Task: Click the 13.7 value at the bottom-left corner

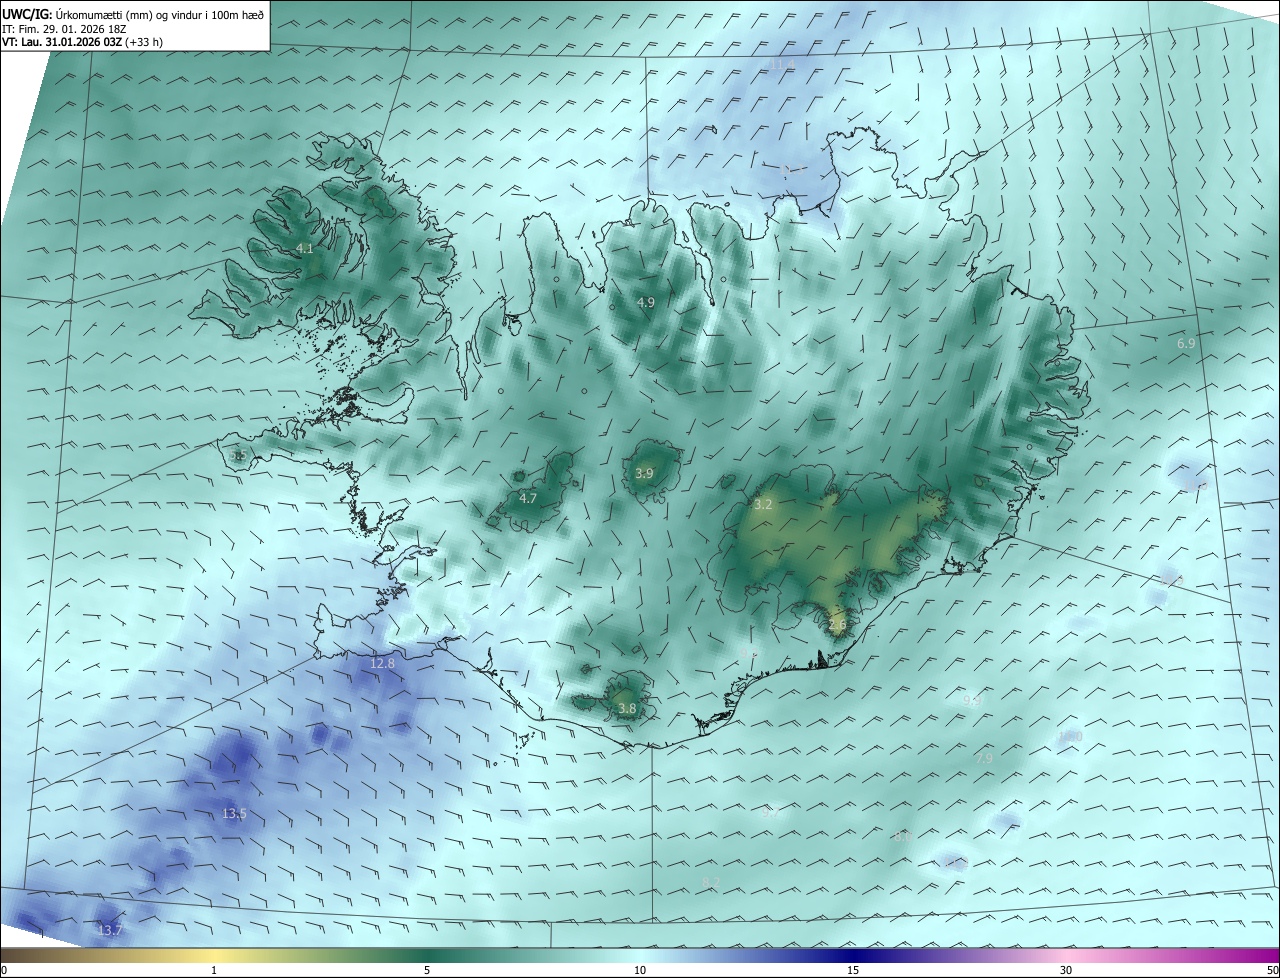Action: [x=110, y=930]
